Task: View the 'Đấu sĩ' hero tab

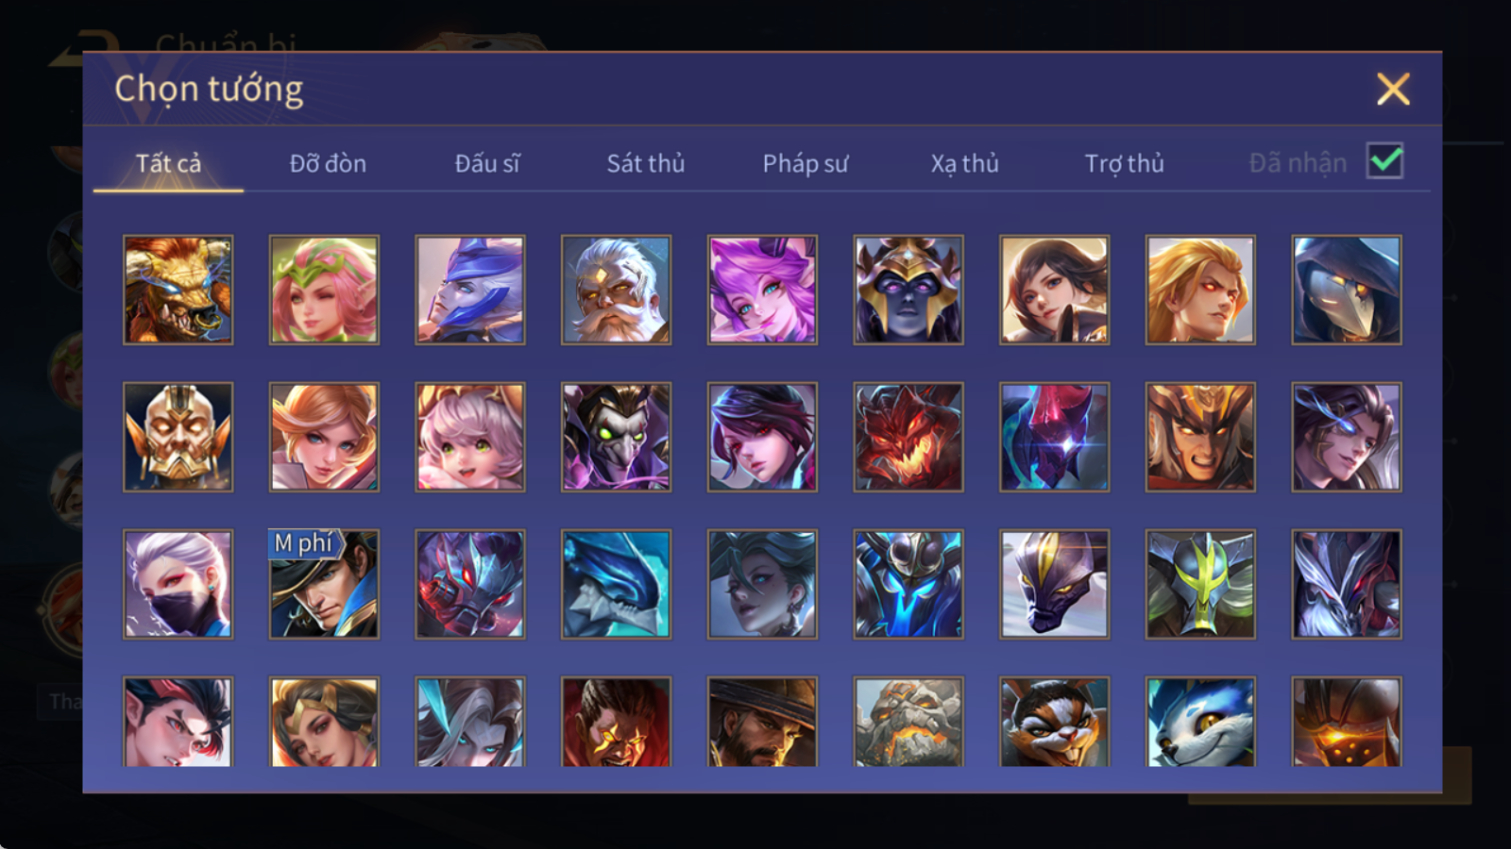Action: coord(487,163)
